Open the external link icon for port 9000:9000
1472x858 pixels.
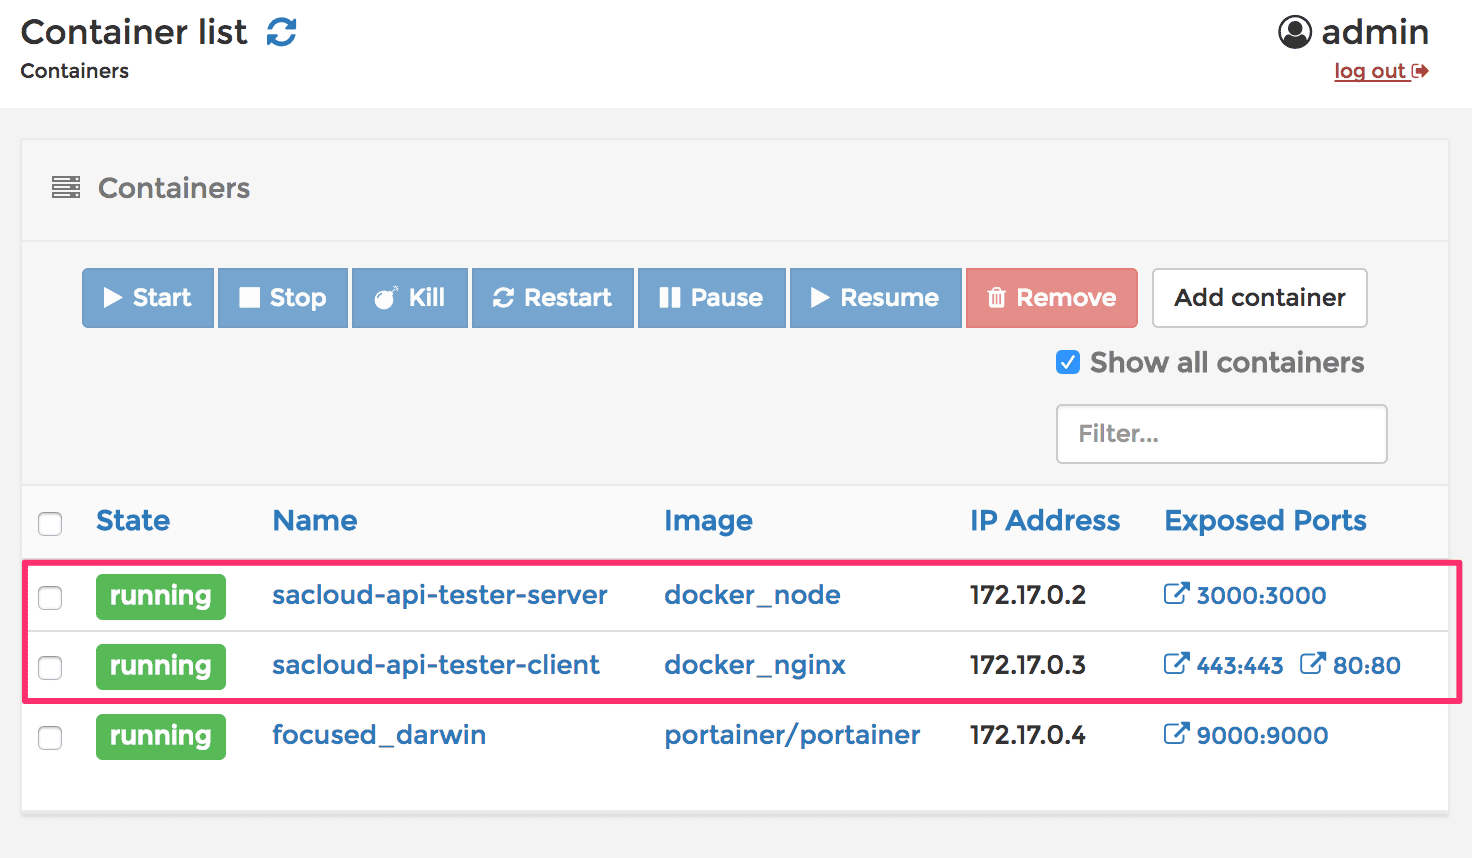1176,734
